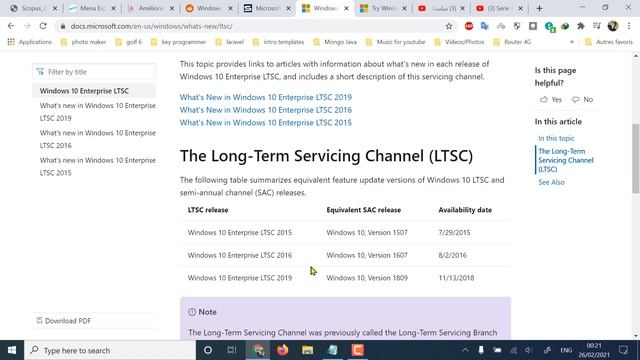Click the Filter by title box
This screenshot has height=360, width=640.
point(94,72)
